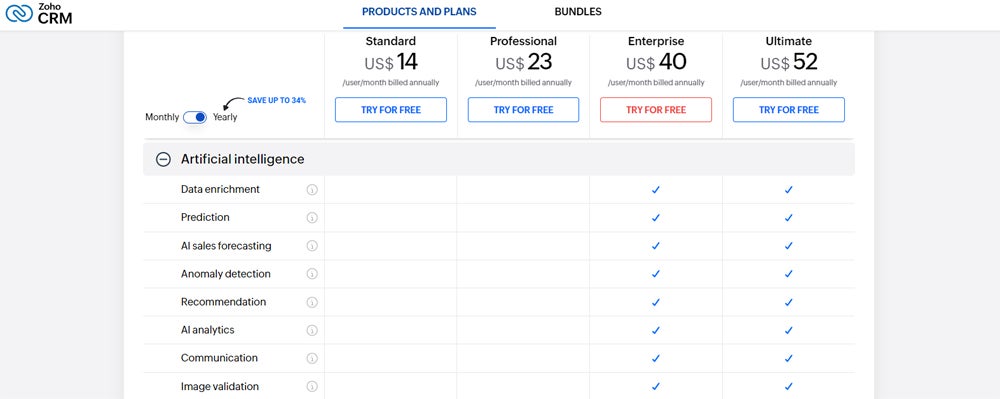This screenshot has height=399, width=1000.
Task: Click Ultimate checkmark for Prediction
Action: coord(788,217)
